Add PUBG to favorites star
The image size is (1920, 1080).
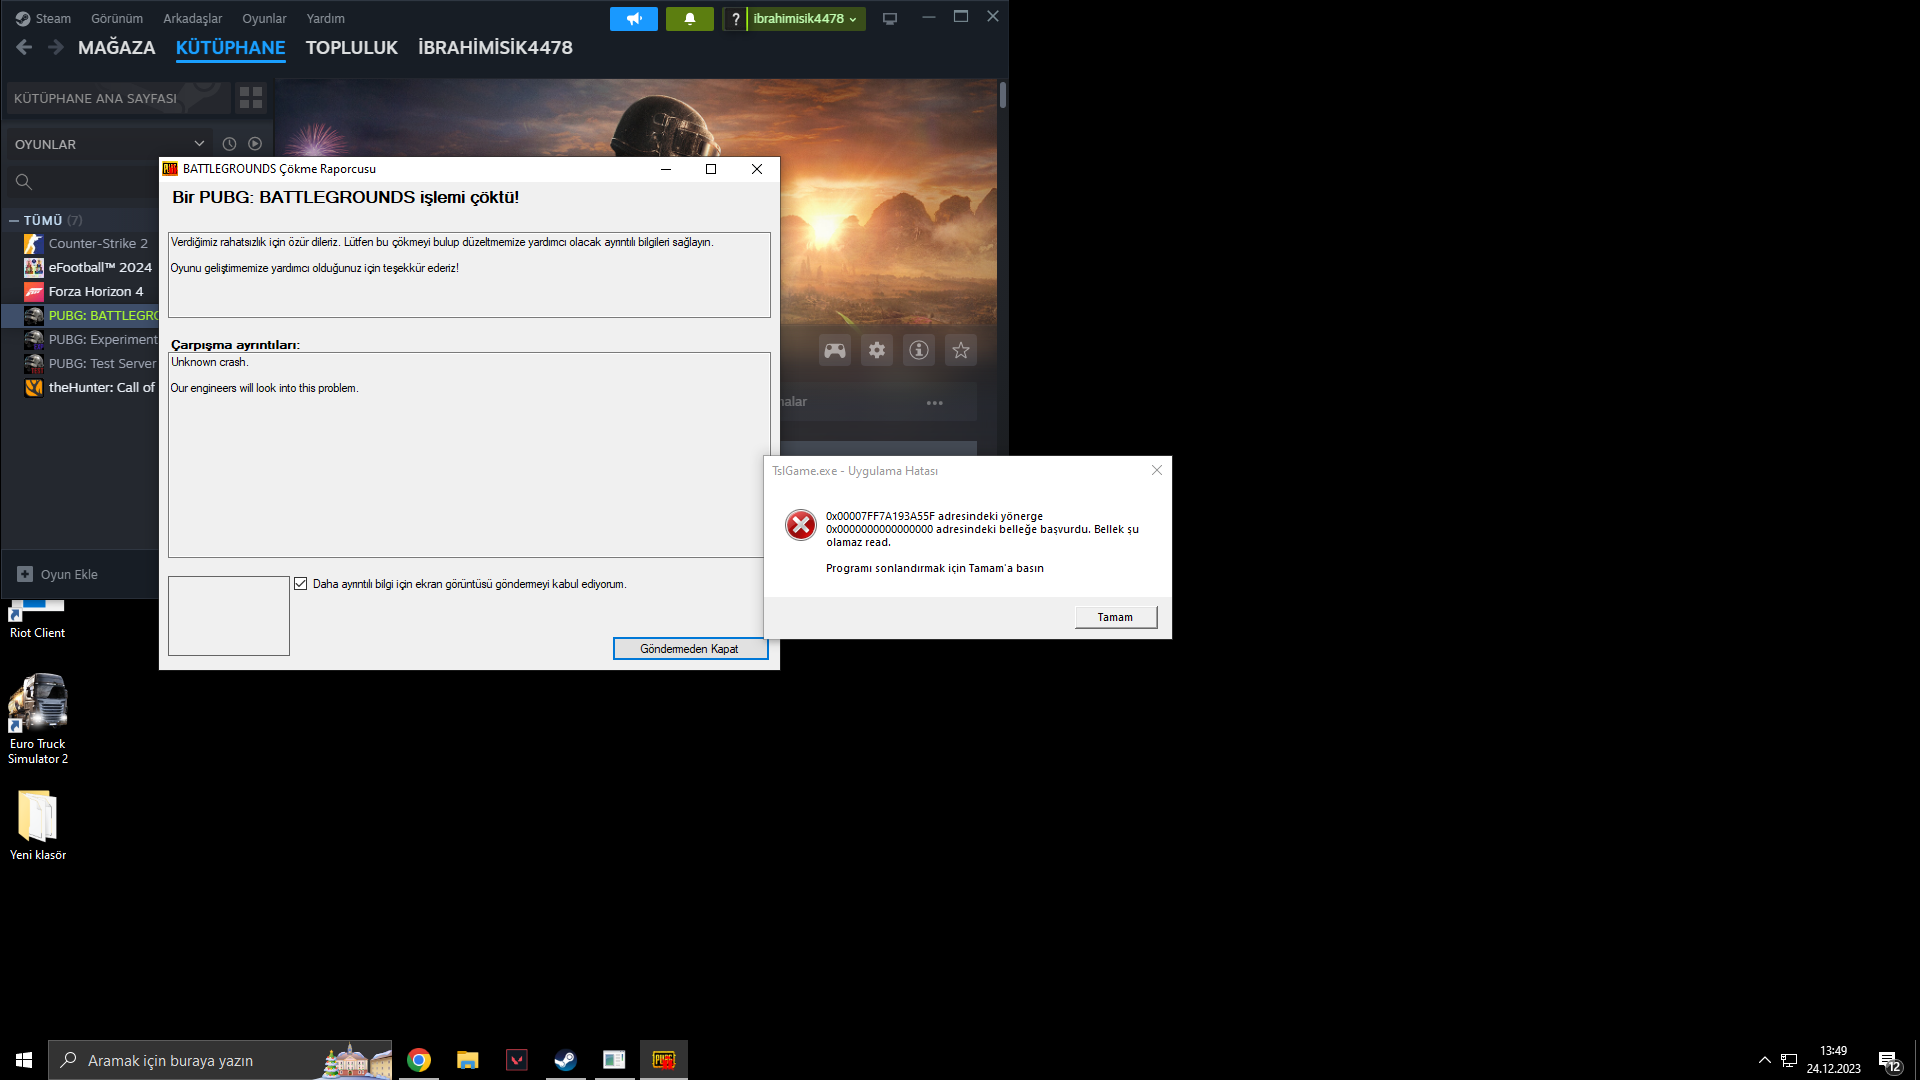point(961,350)
